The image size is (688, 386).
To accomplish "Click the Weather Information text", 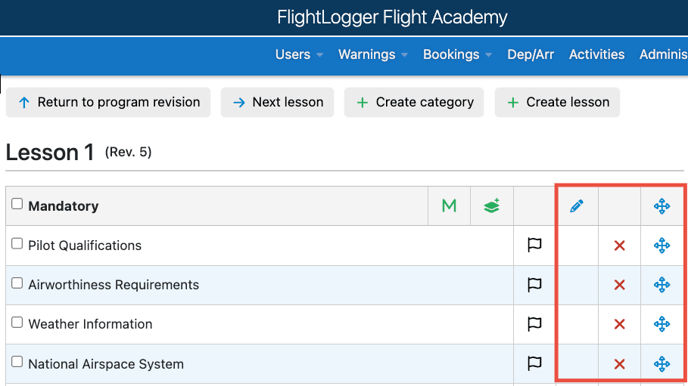I will coord(90,324).
